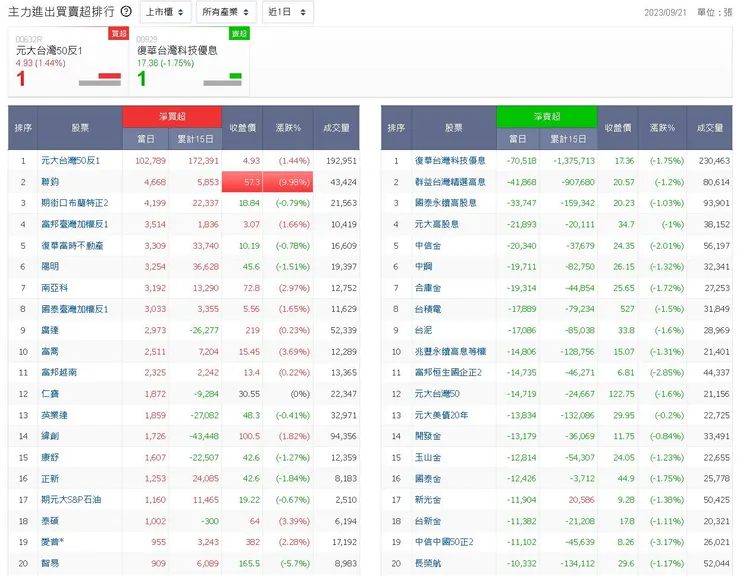The width and height of the screenshot is (740, 576).
Task: Open stock link 泰碩
Action: point(50,521)
